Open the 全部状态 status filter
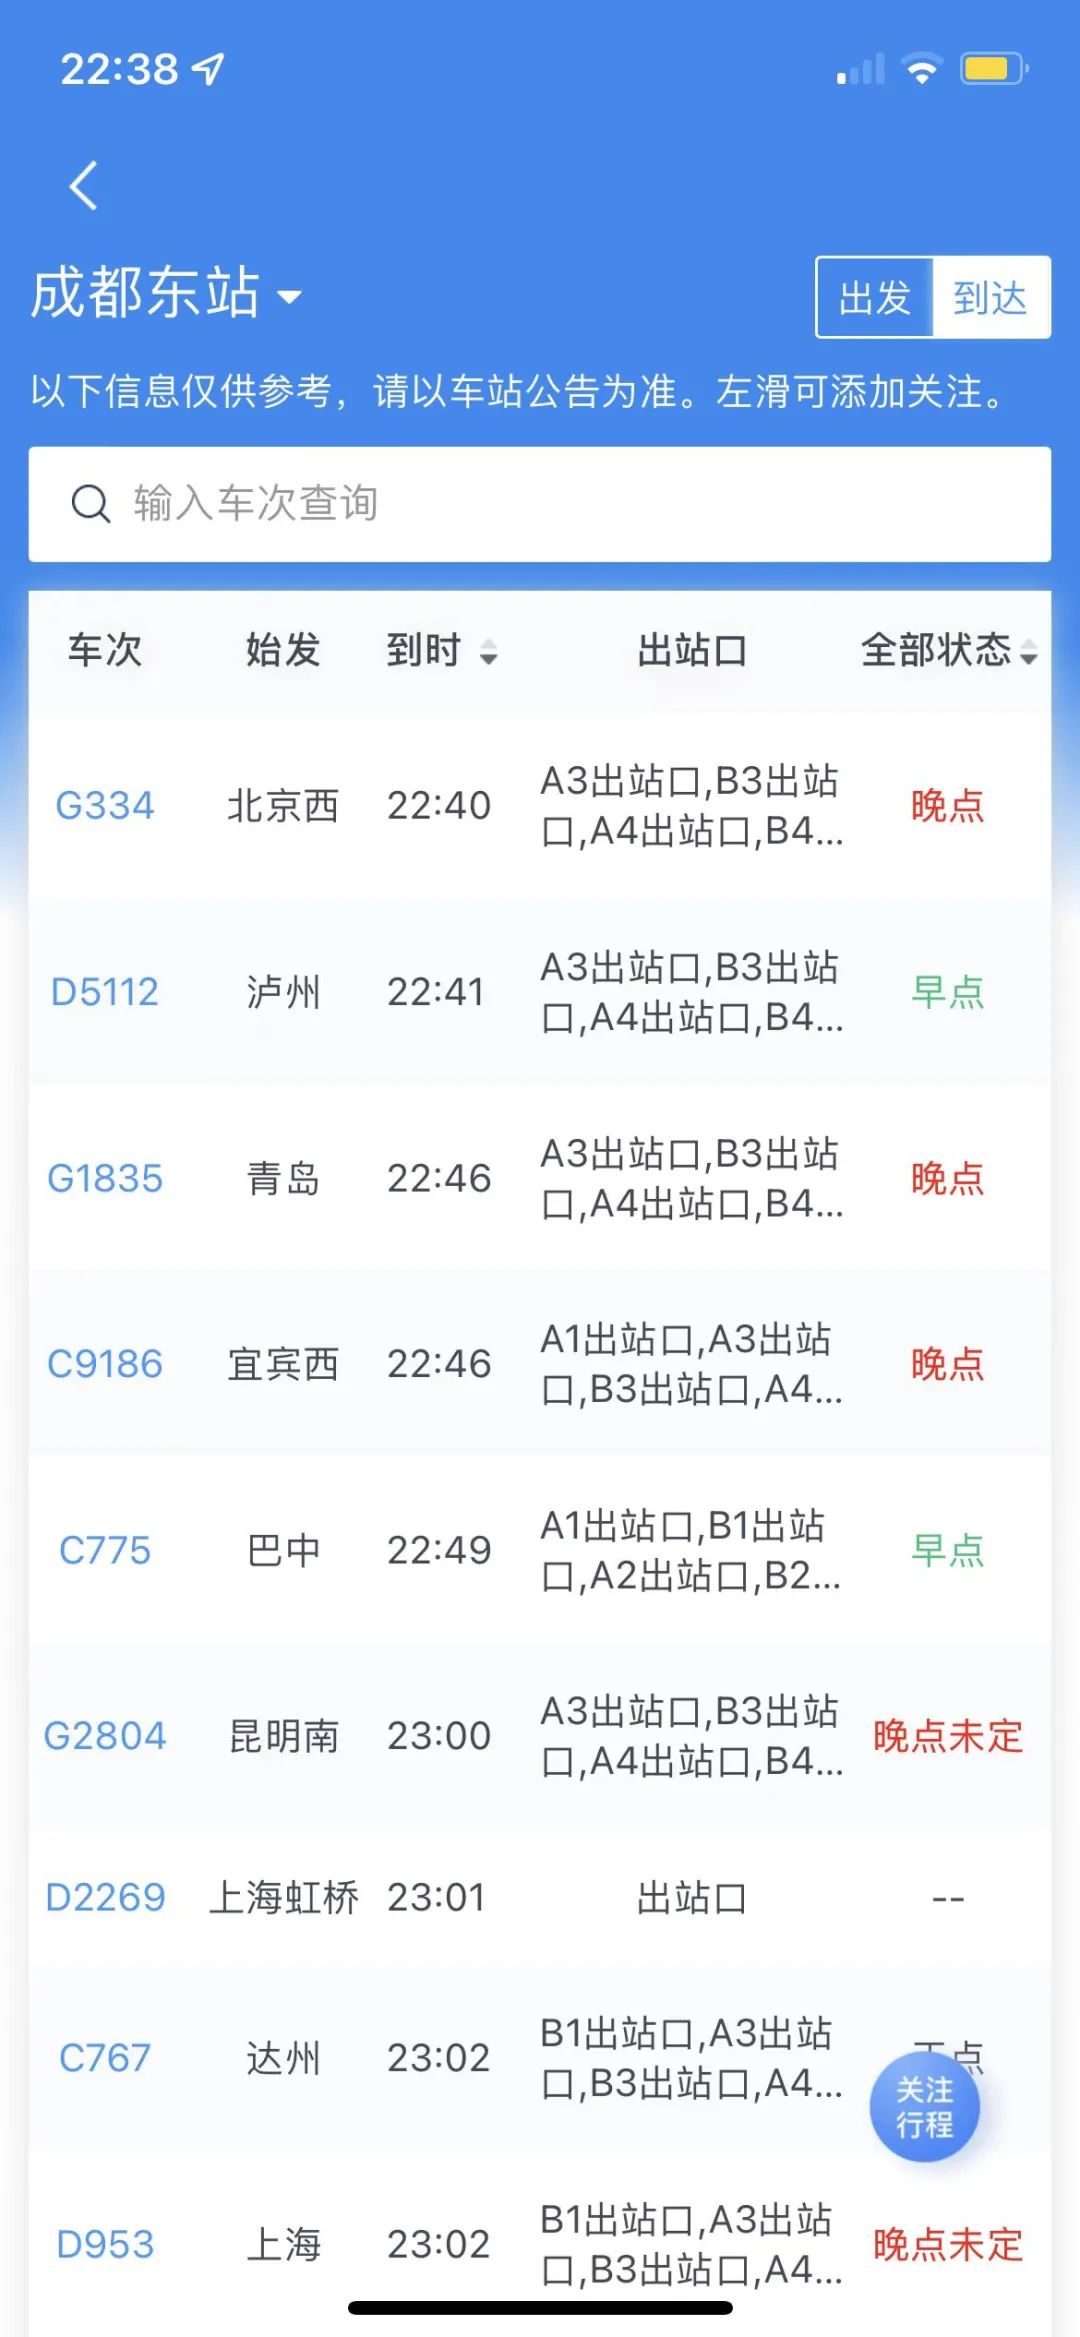Screen dimensions: 1080x2337 coord(948,651)
